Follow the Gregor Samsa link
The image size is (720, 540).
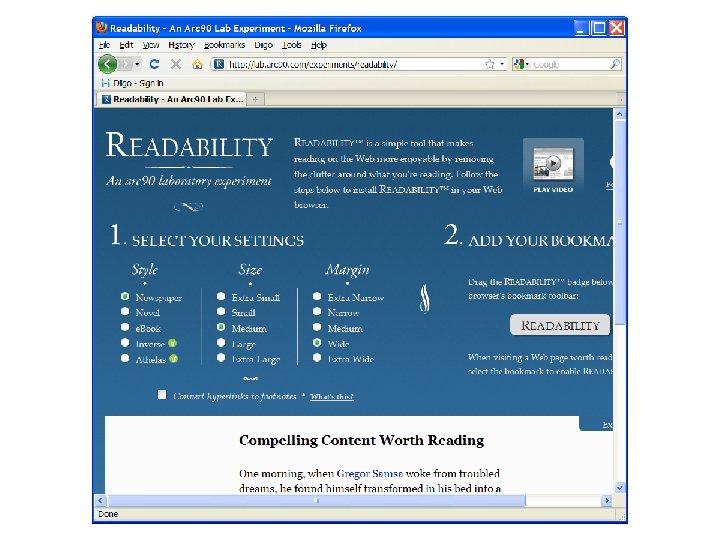(x=370, y=473)
